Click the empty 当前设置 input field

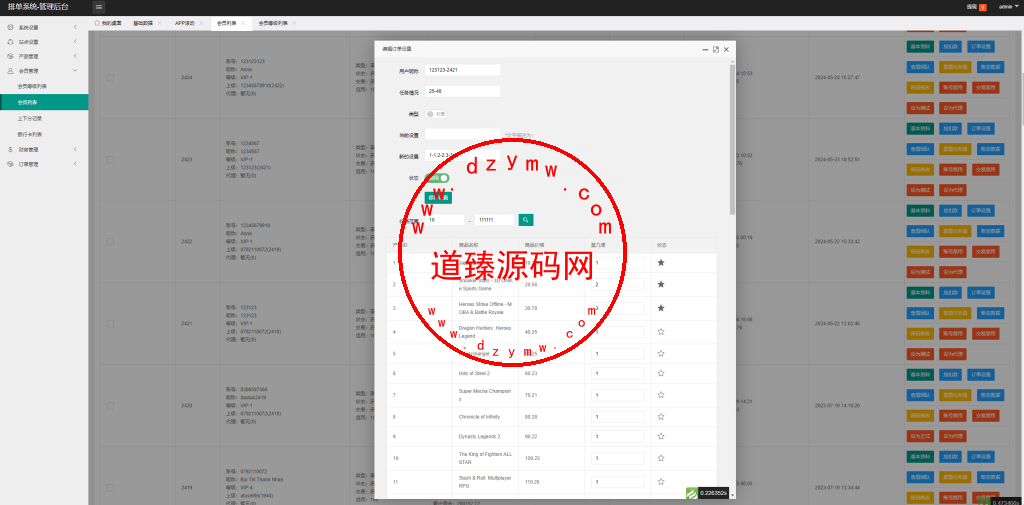point(462,134)
